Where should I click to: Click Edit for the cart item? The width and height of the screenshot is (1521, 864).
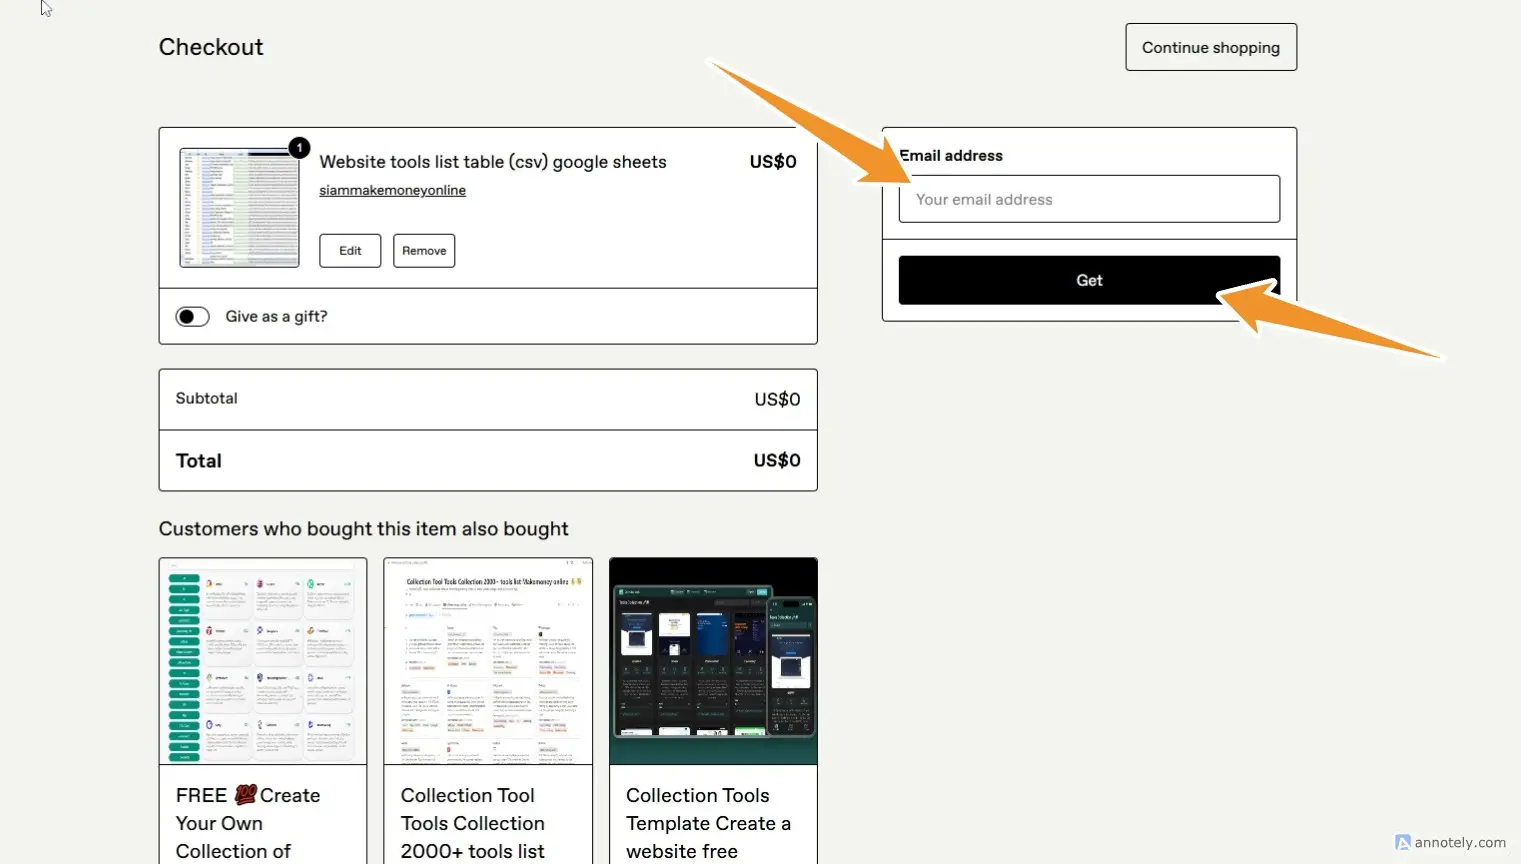(x=350, y=251)
